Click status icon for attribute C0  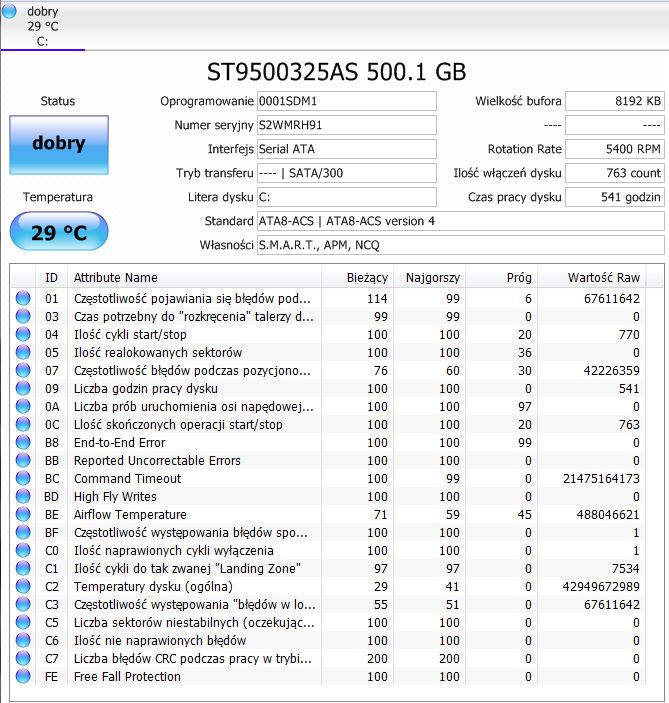(23, 550)
